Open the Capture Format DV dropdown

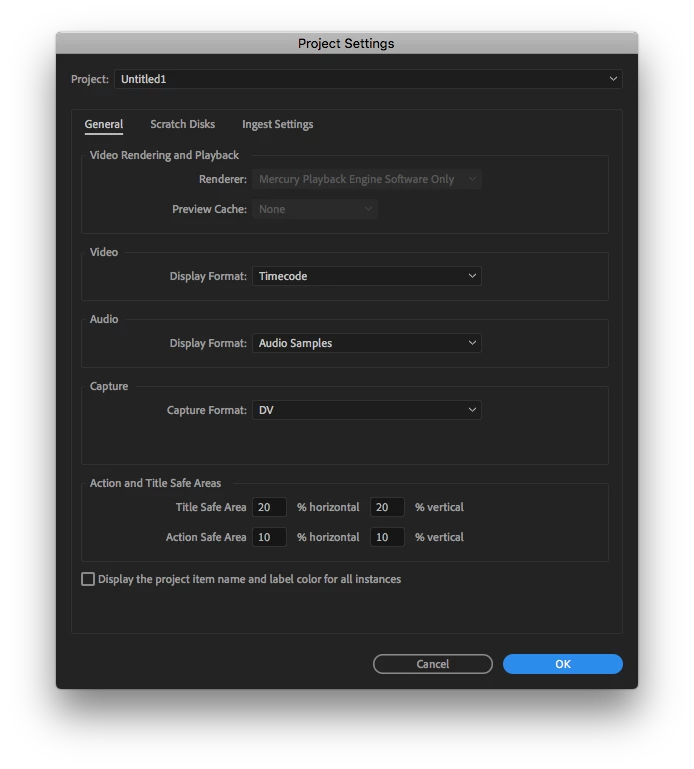point(367,410)
